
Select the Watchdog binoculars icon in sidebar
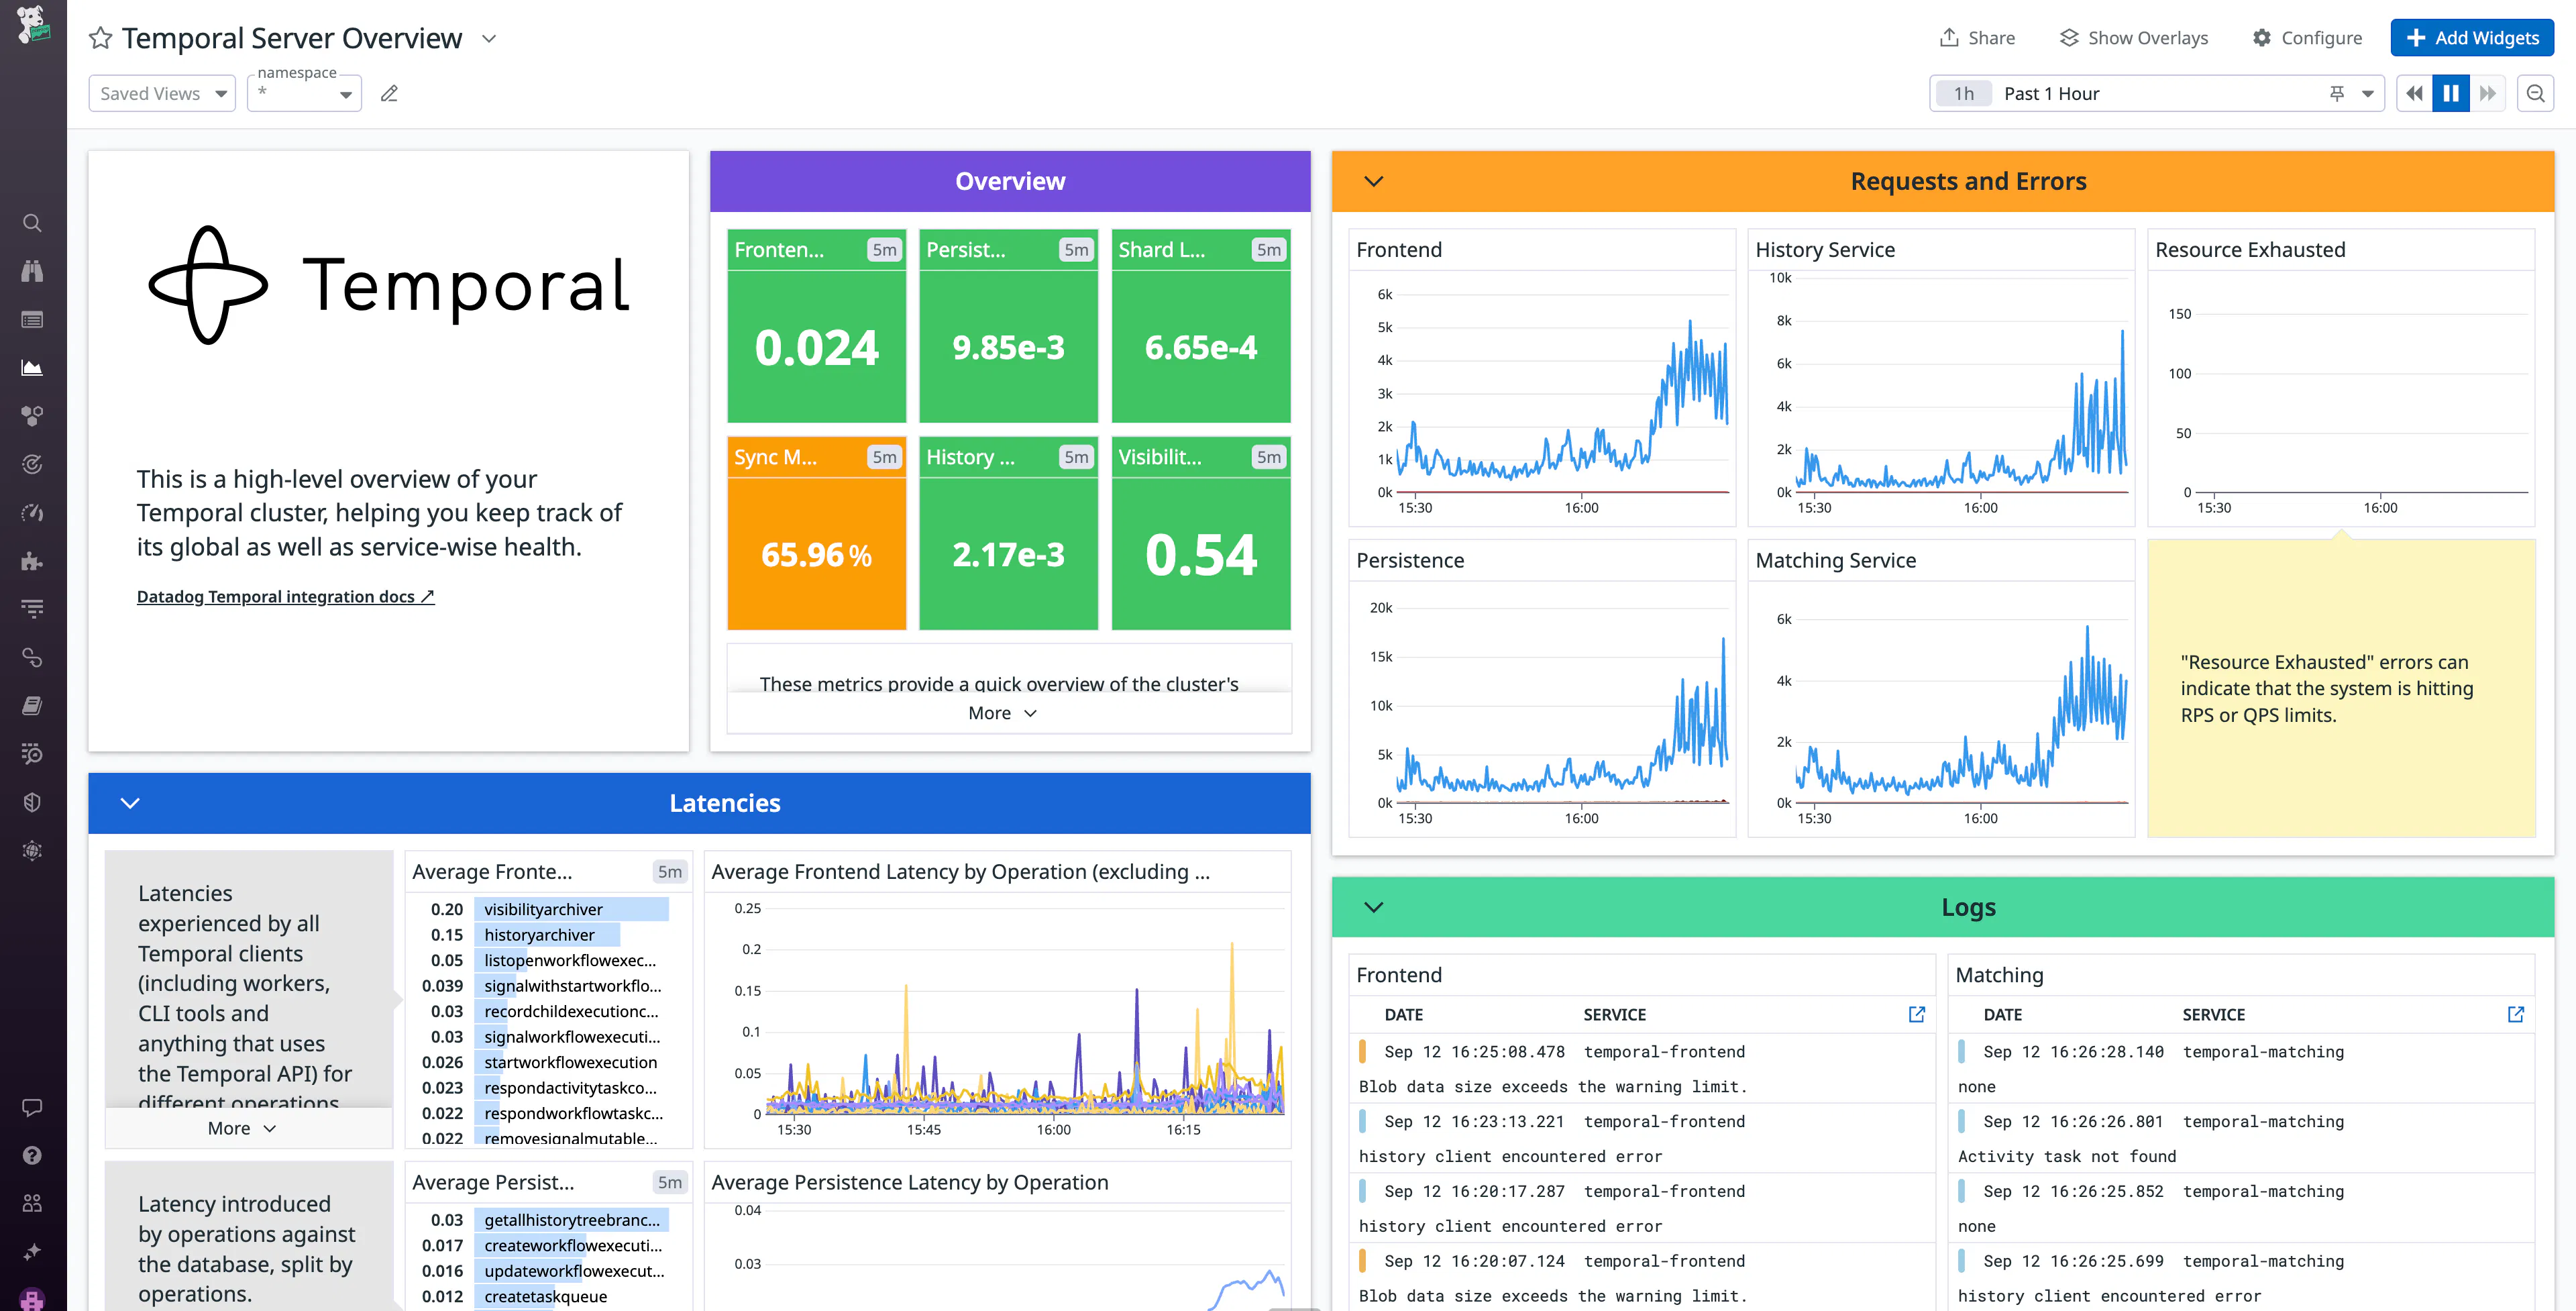click(33, 271)
